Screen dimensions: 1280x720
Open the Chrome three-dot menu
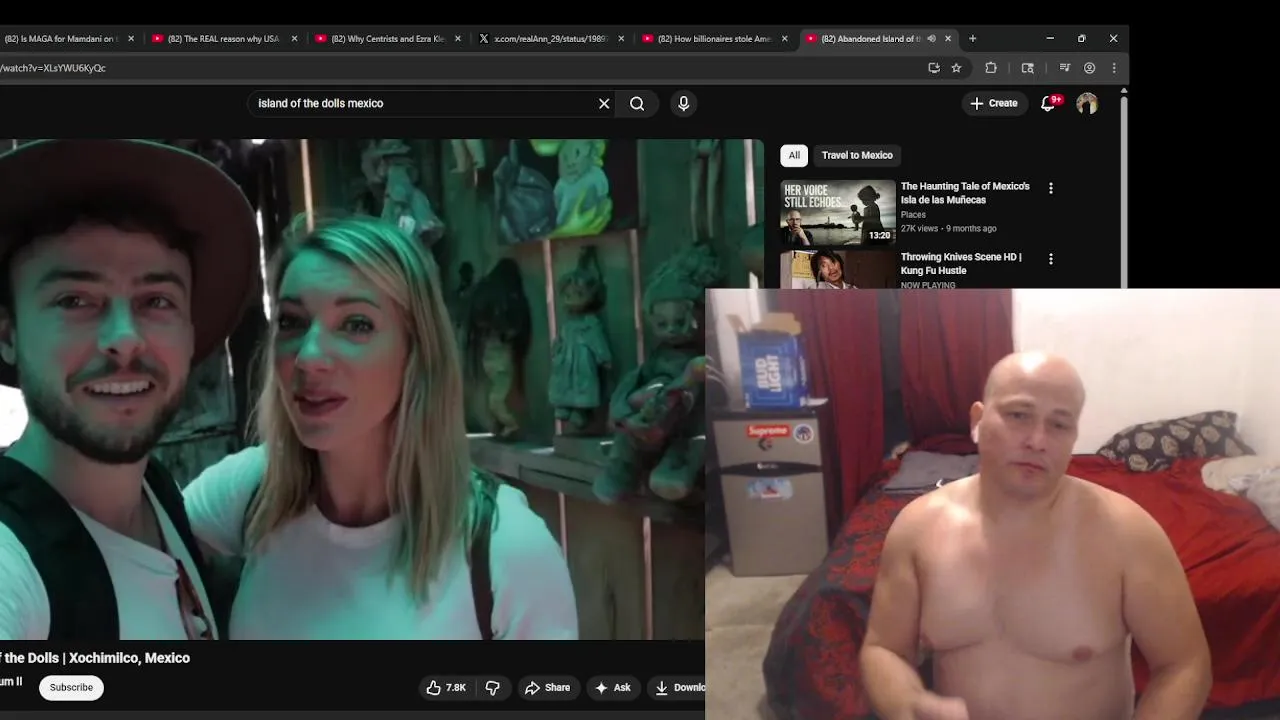tap(1114, 68)
